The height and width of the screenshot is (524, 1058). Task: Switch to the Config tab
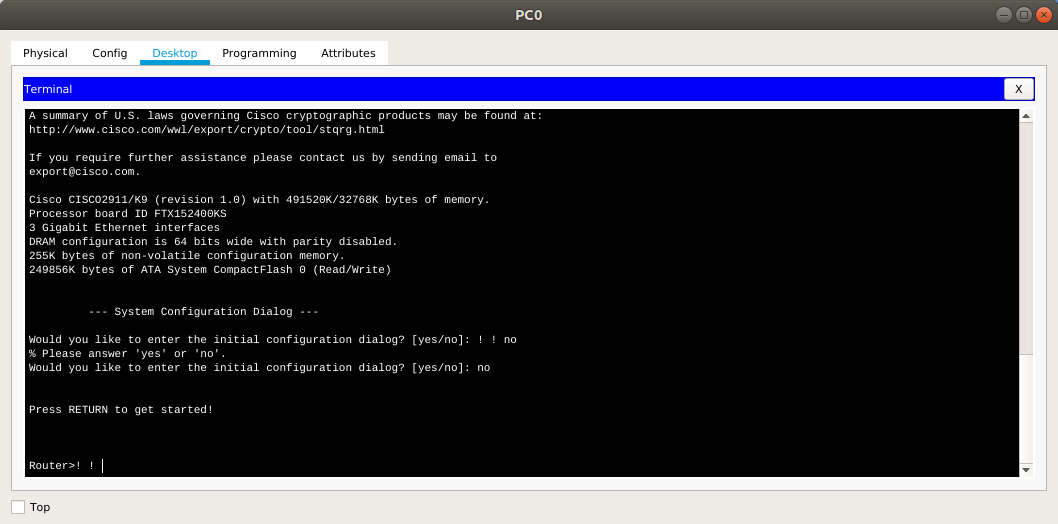tap(109, 53)
